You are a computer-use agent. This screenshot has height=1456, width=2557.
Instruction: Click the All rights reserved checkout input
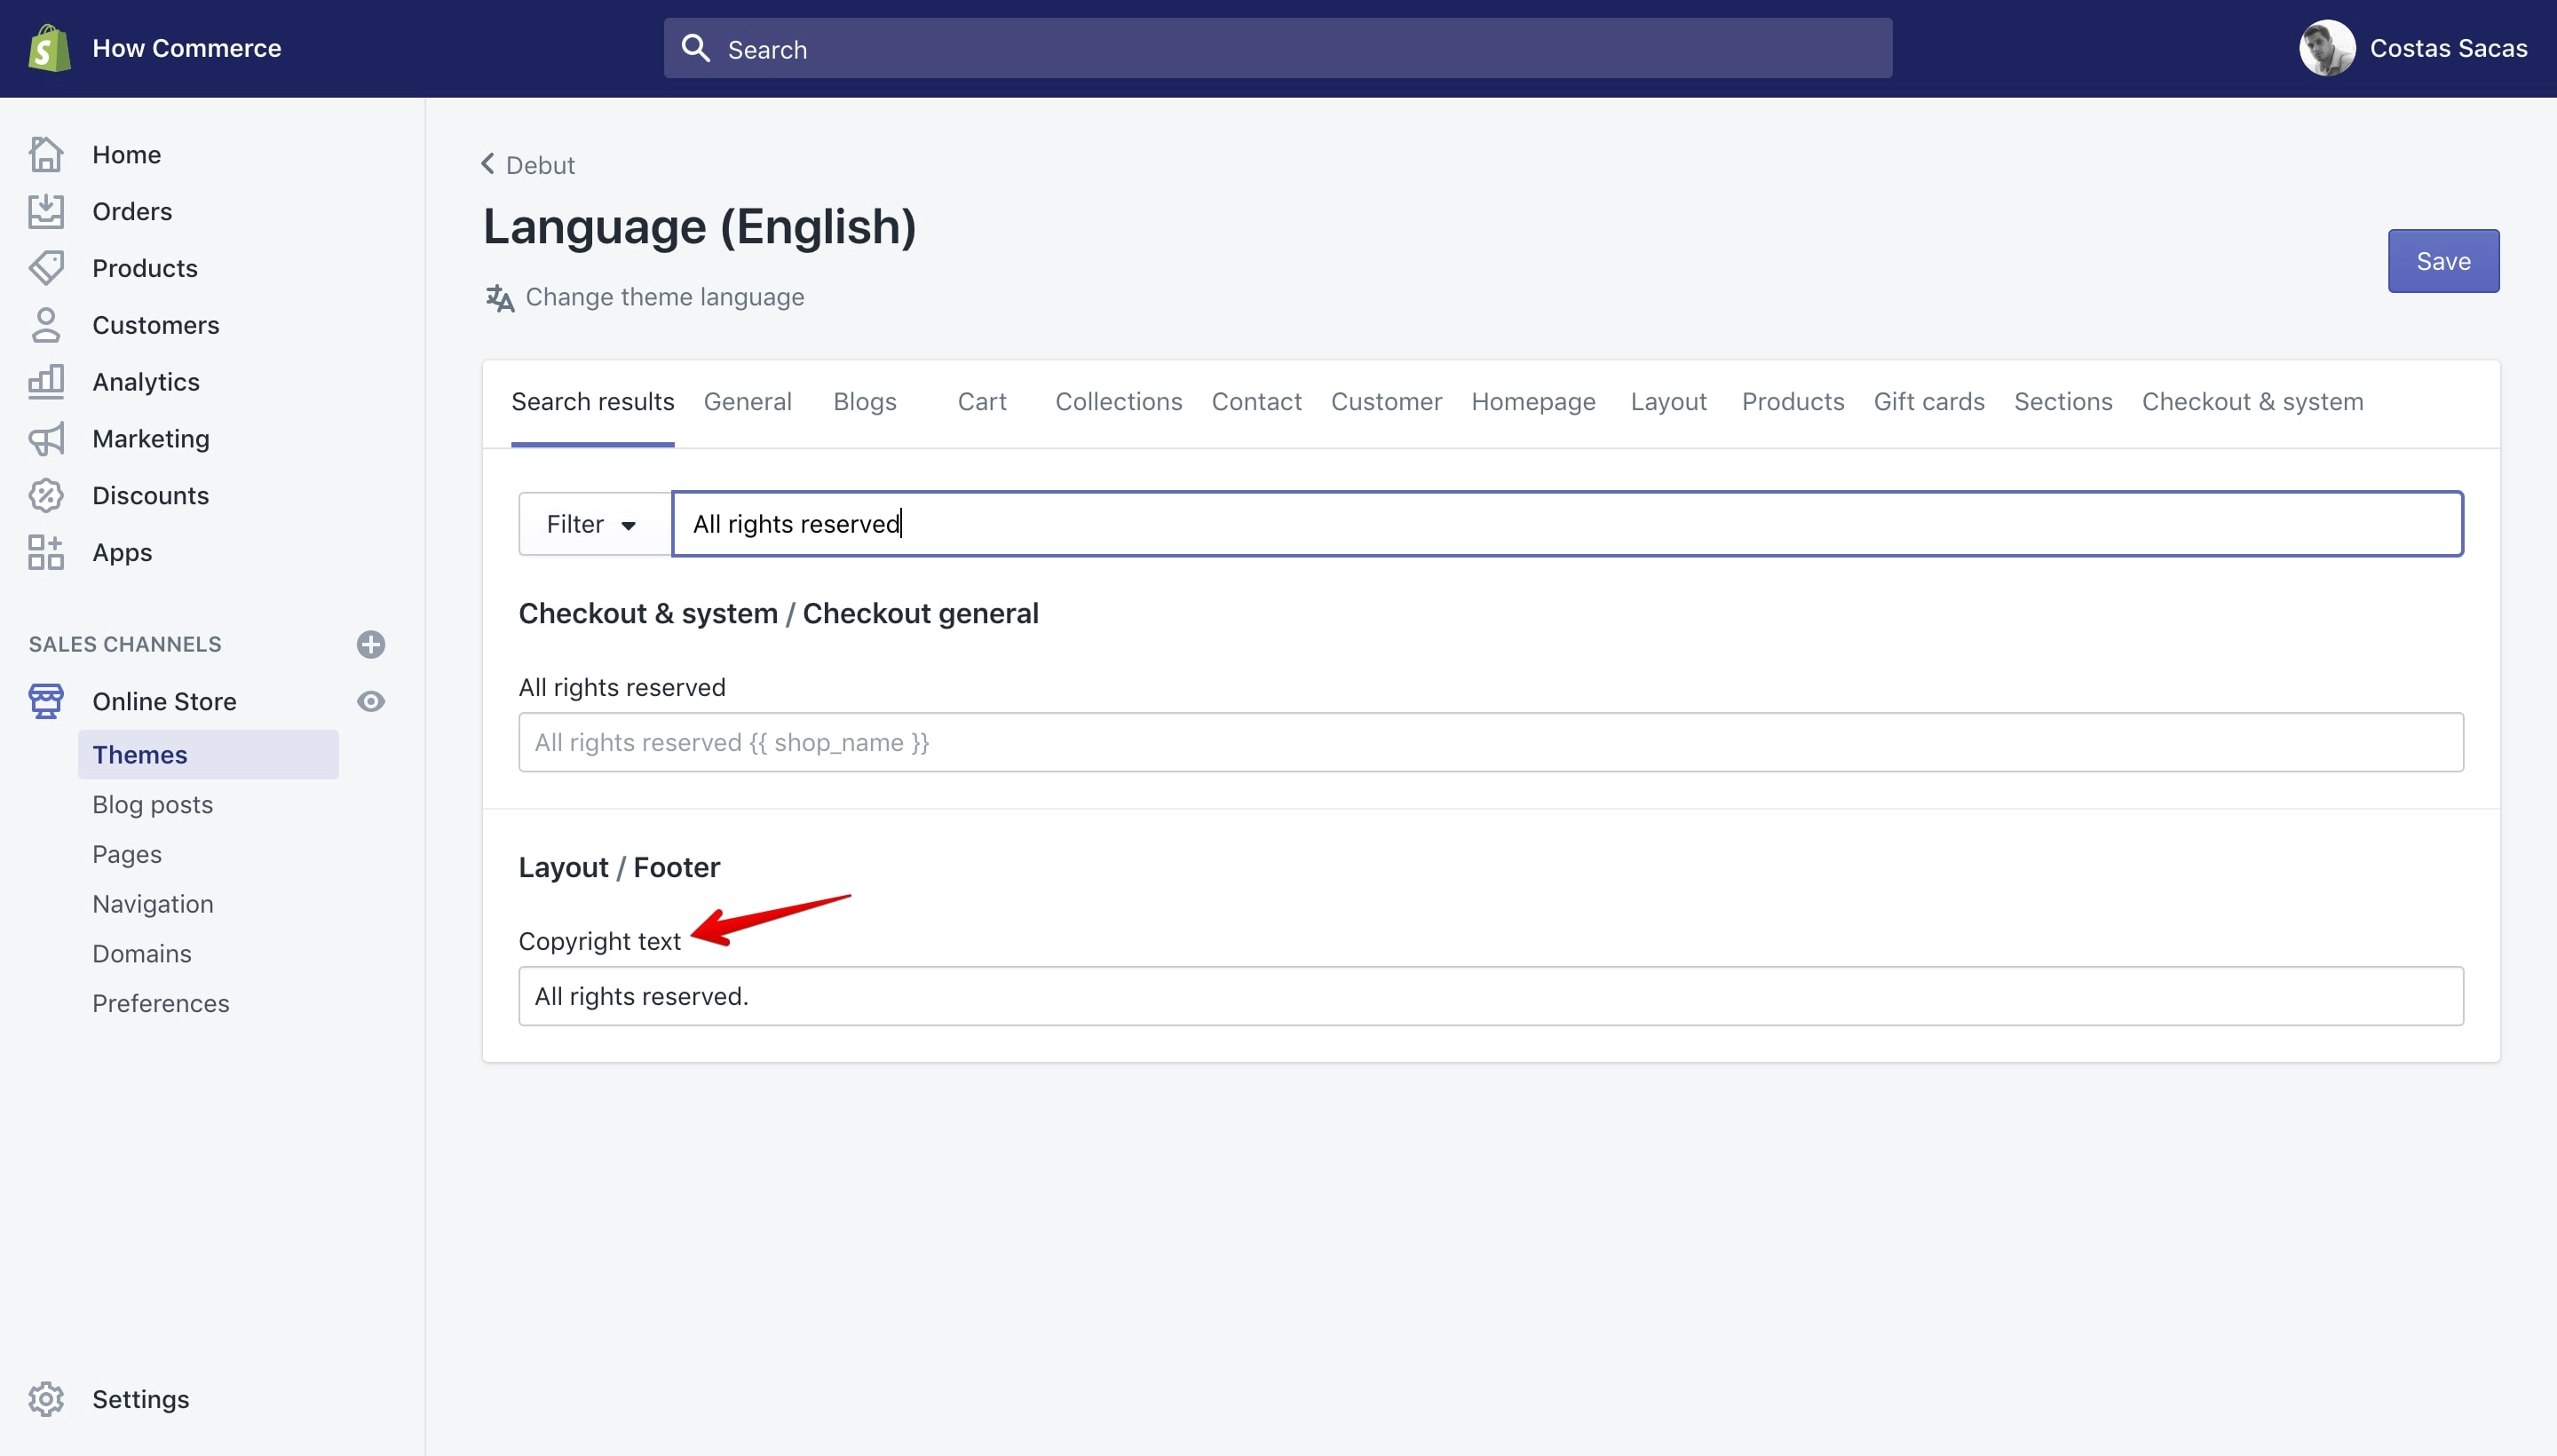pyautogui.click(x=1490, y=742)
